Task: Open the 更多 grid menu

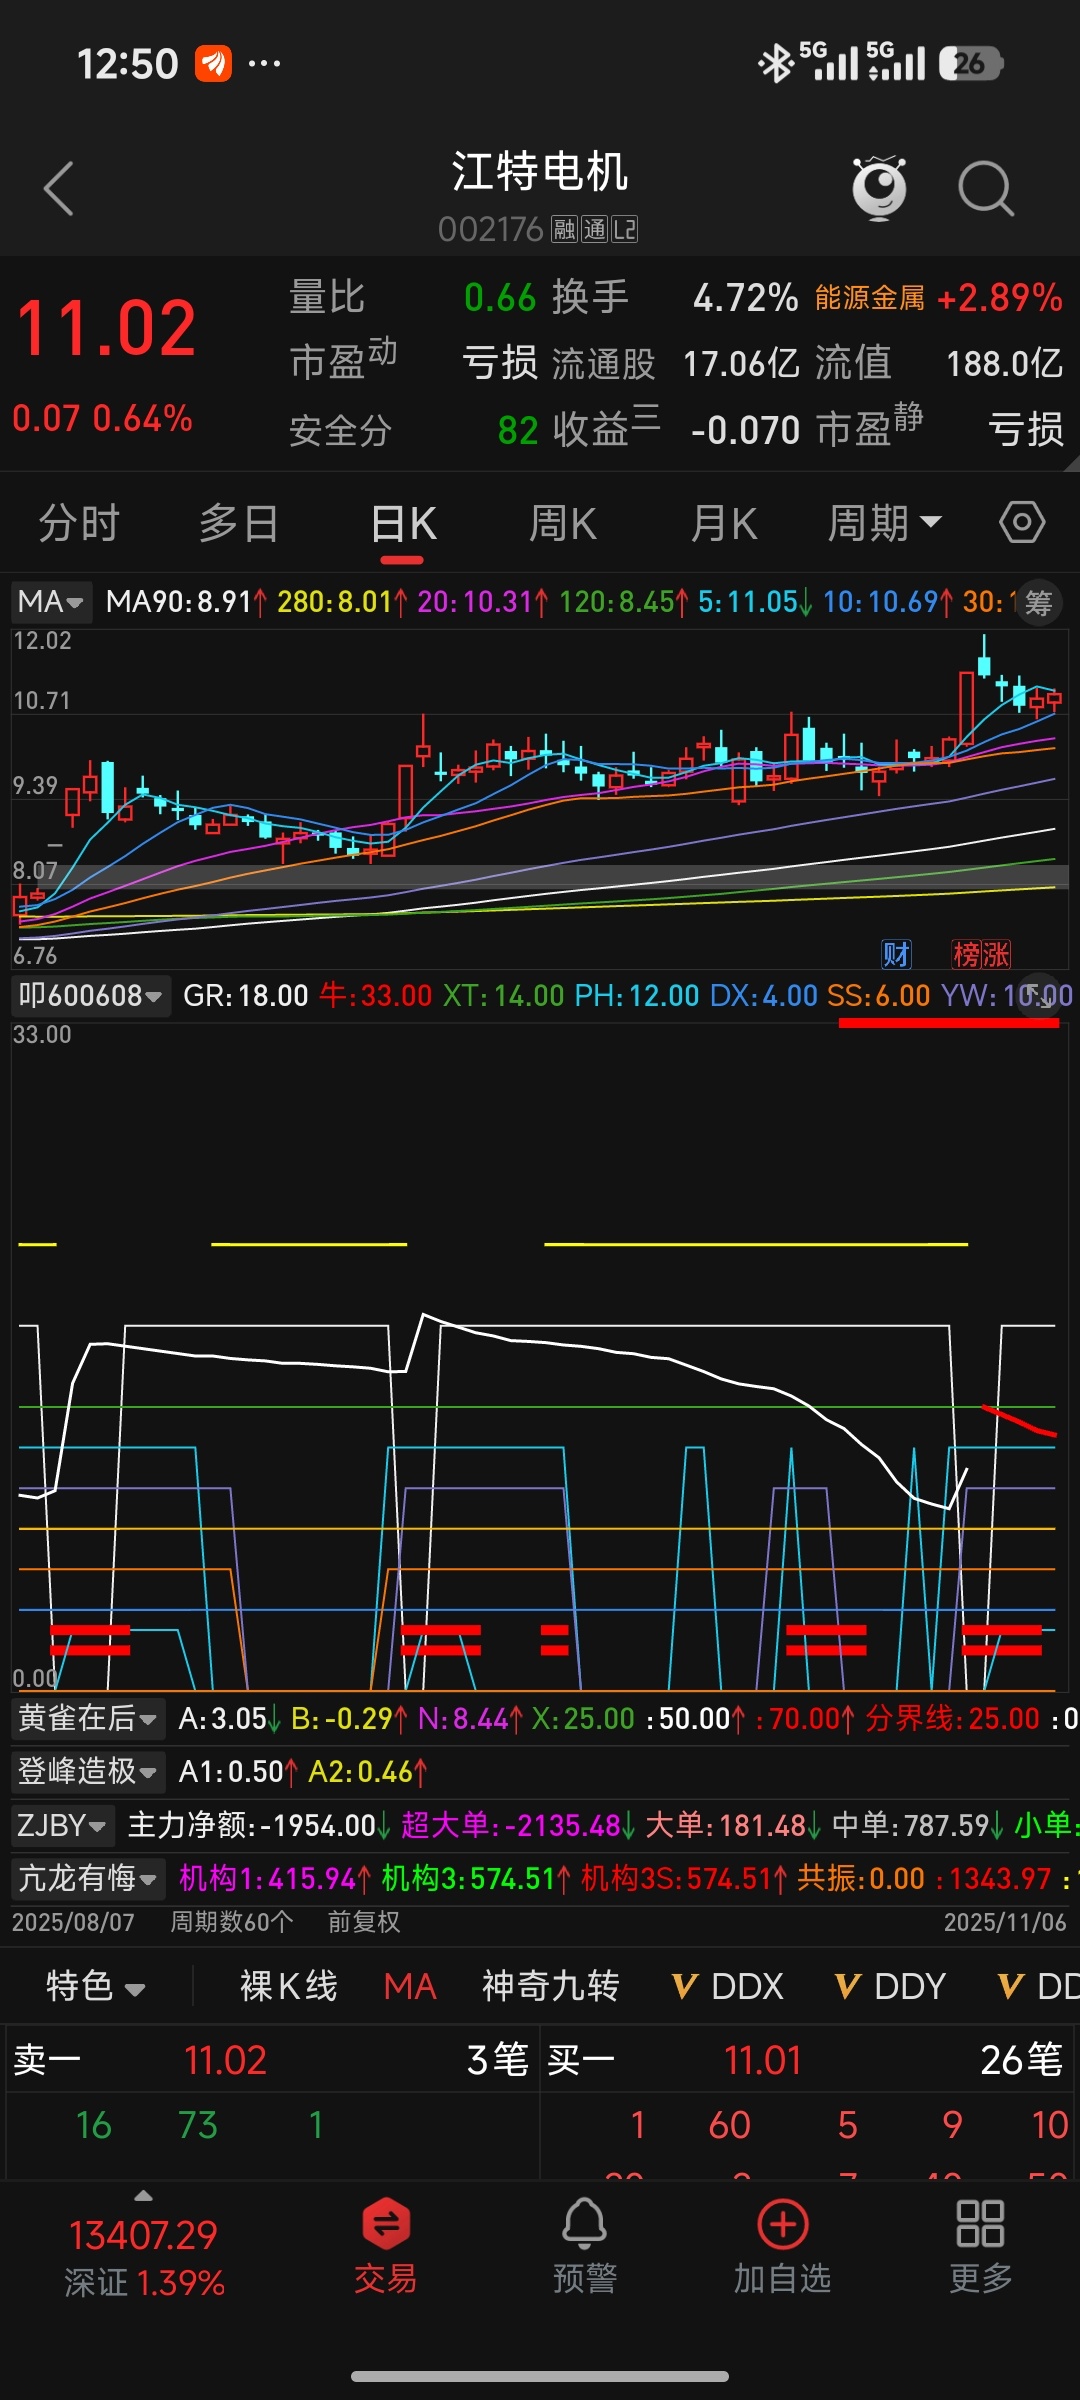Action: (x=981, y=2245)
